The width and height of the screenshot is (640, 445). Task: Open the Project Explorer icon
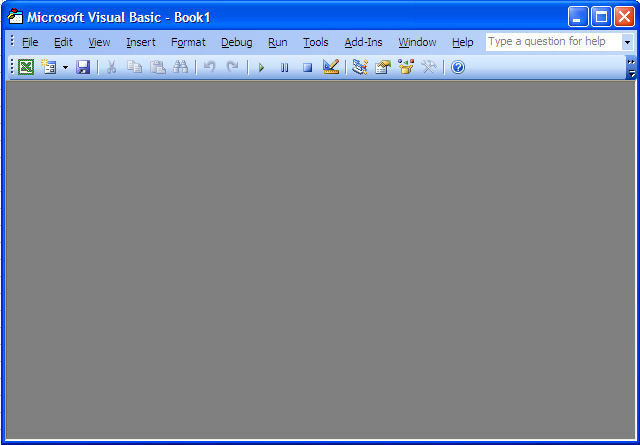pyautogui.click(x=360, y=67)
